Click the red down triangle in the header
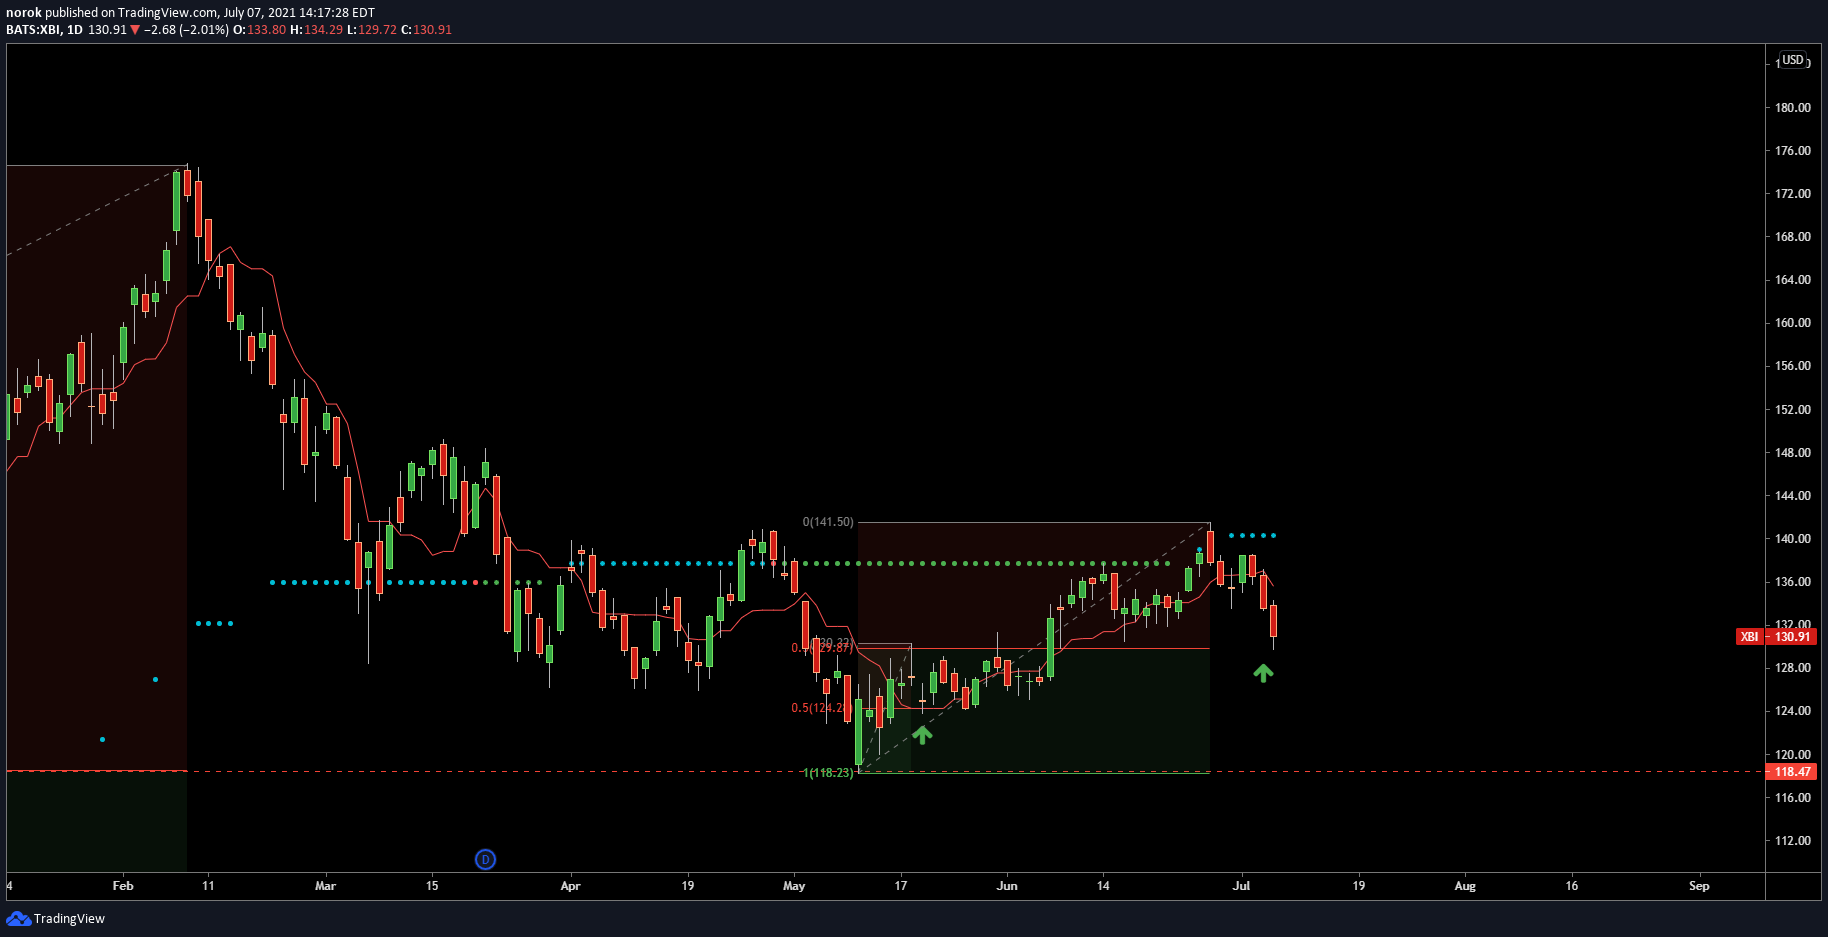The width and height of the screenshot is (1828, 937). [135, 30]
